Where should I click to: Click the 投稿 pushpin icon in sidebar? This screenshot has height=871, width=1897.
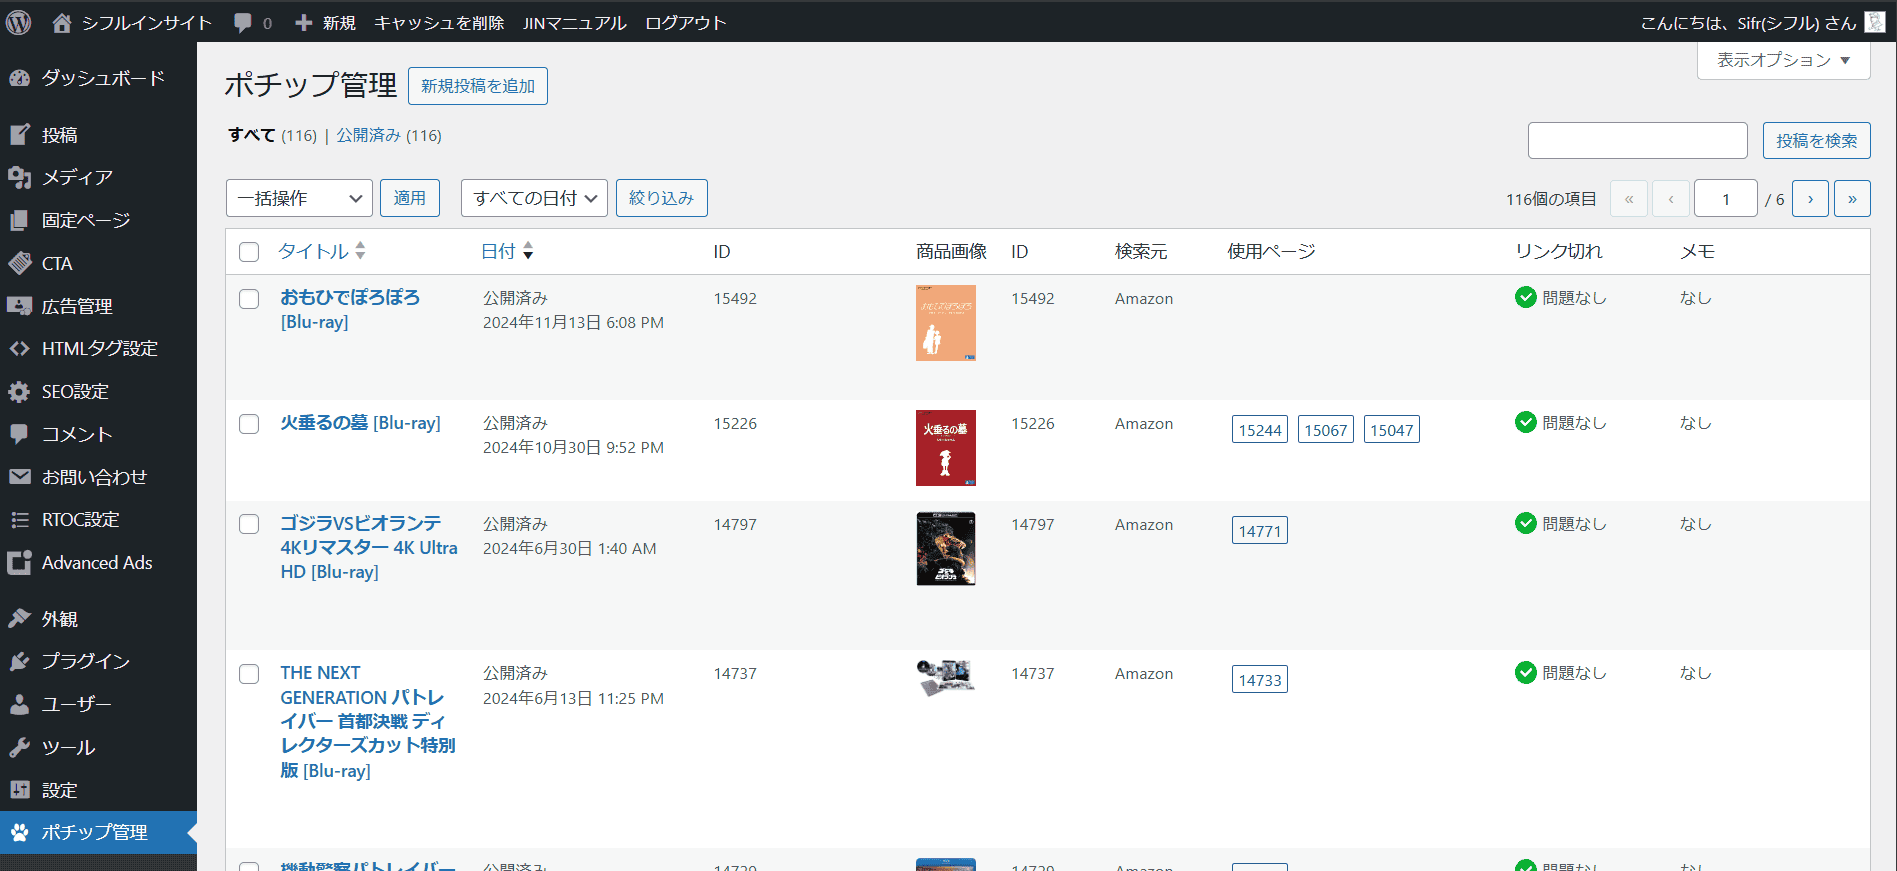(x=19, y=135)
